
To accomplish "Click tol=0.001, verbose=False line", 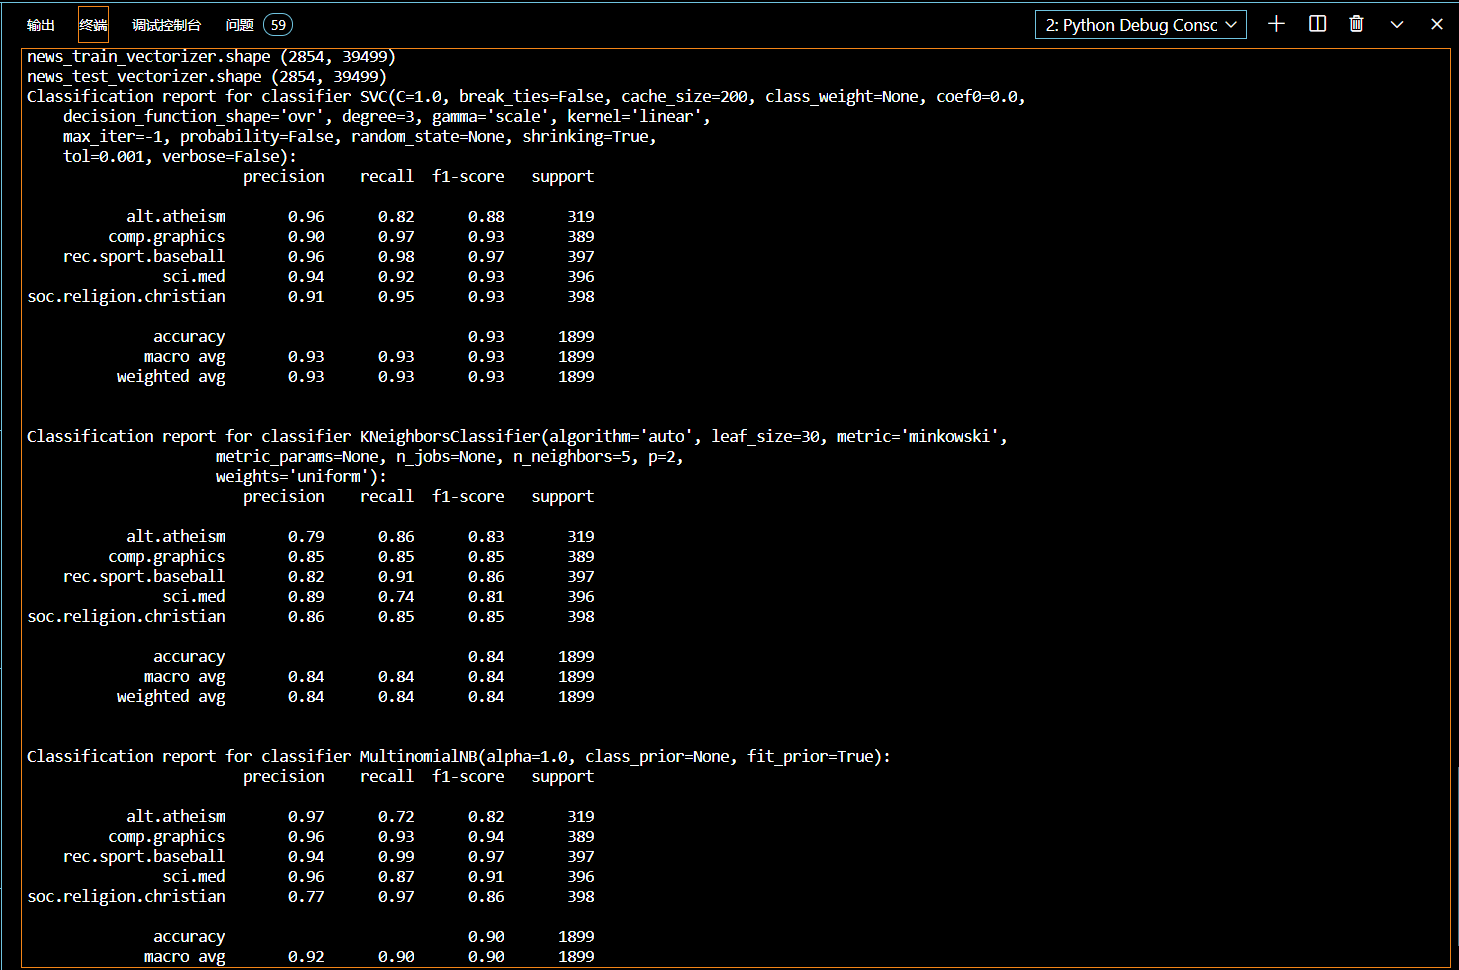I will [180, 157].
